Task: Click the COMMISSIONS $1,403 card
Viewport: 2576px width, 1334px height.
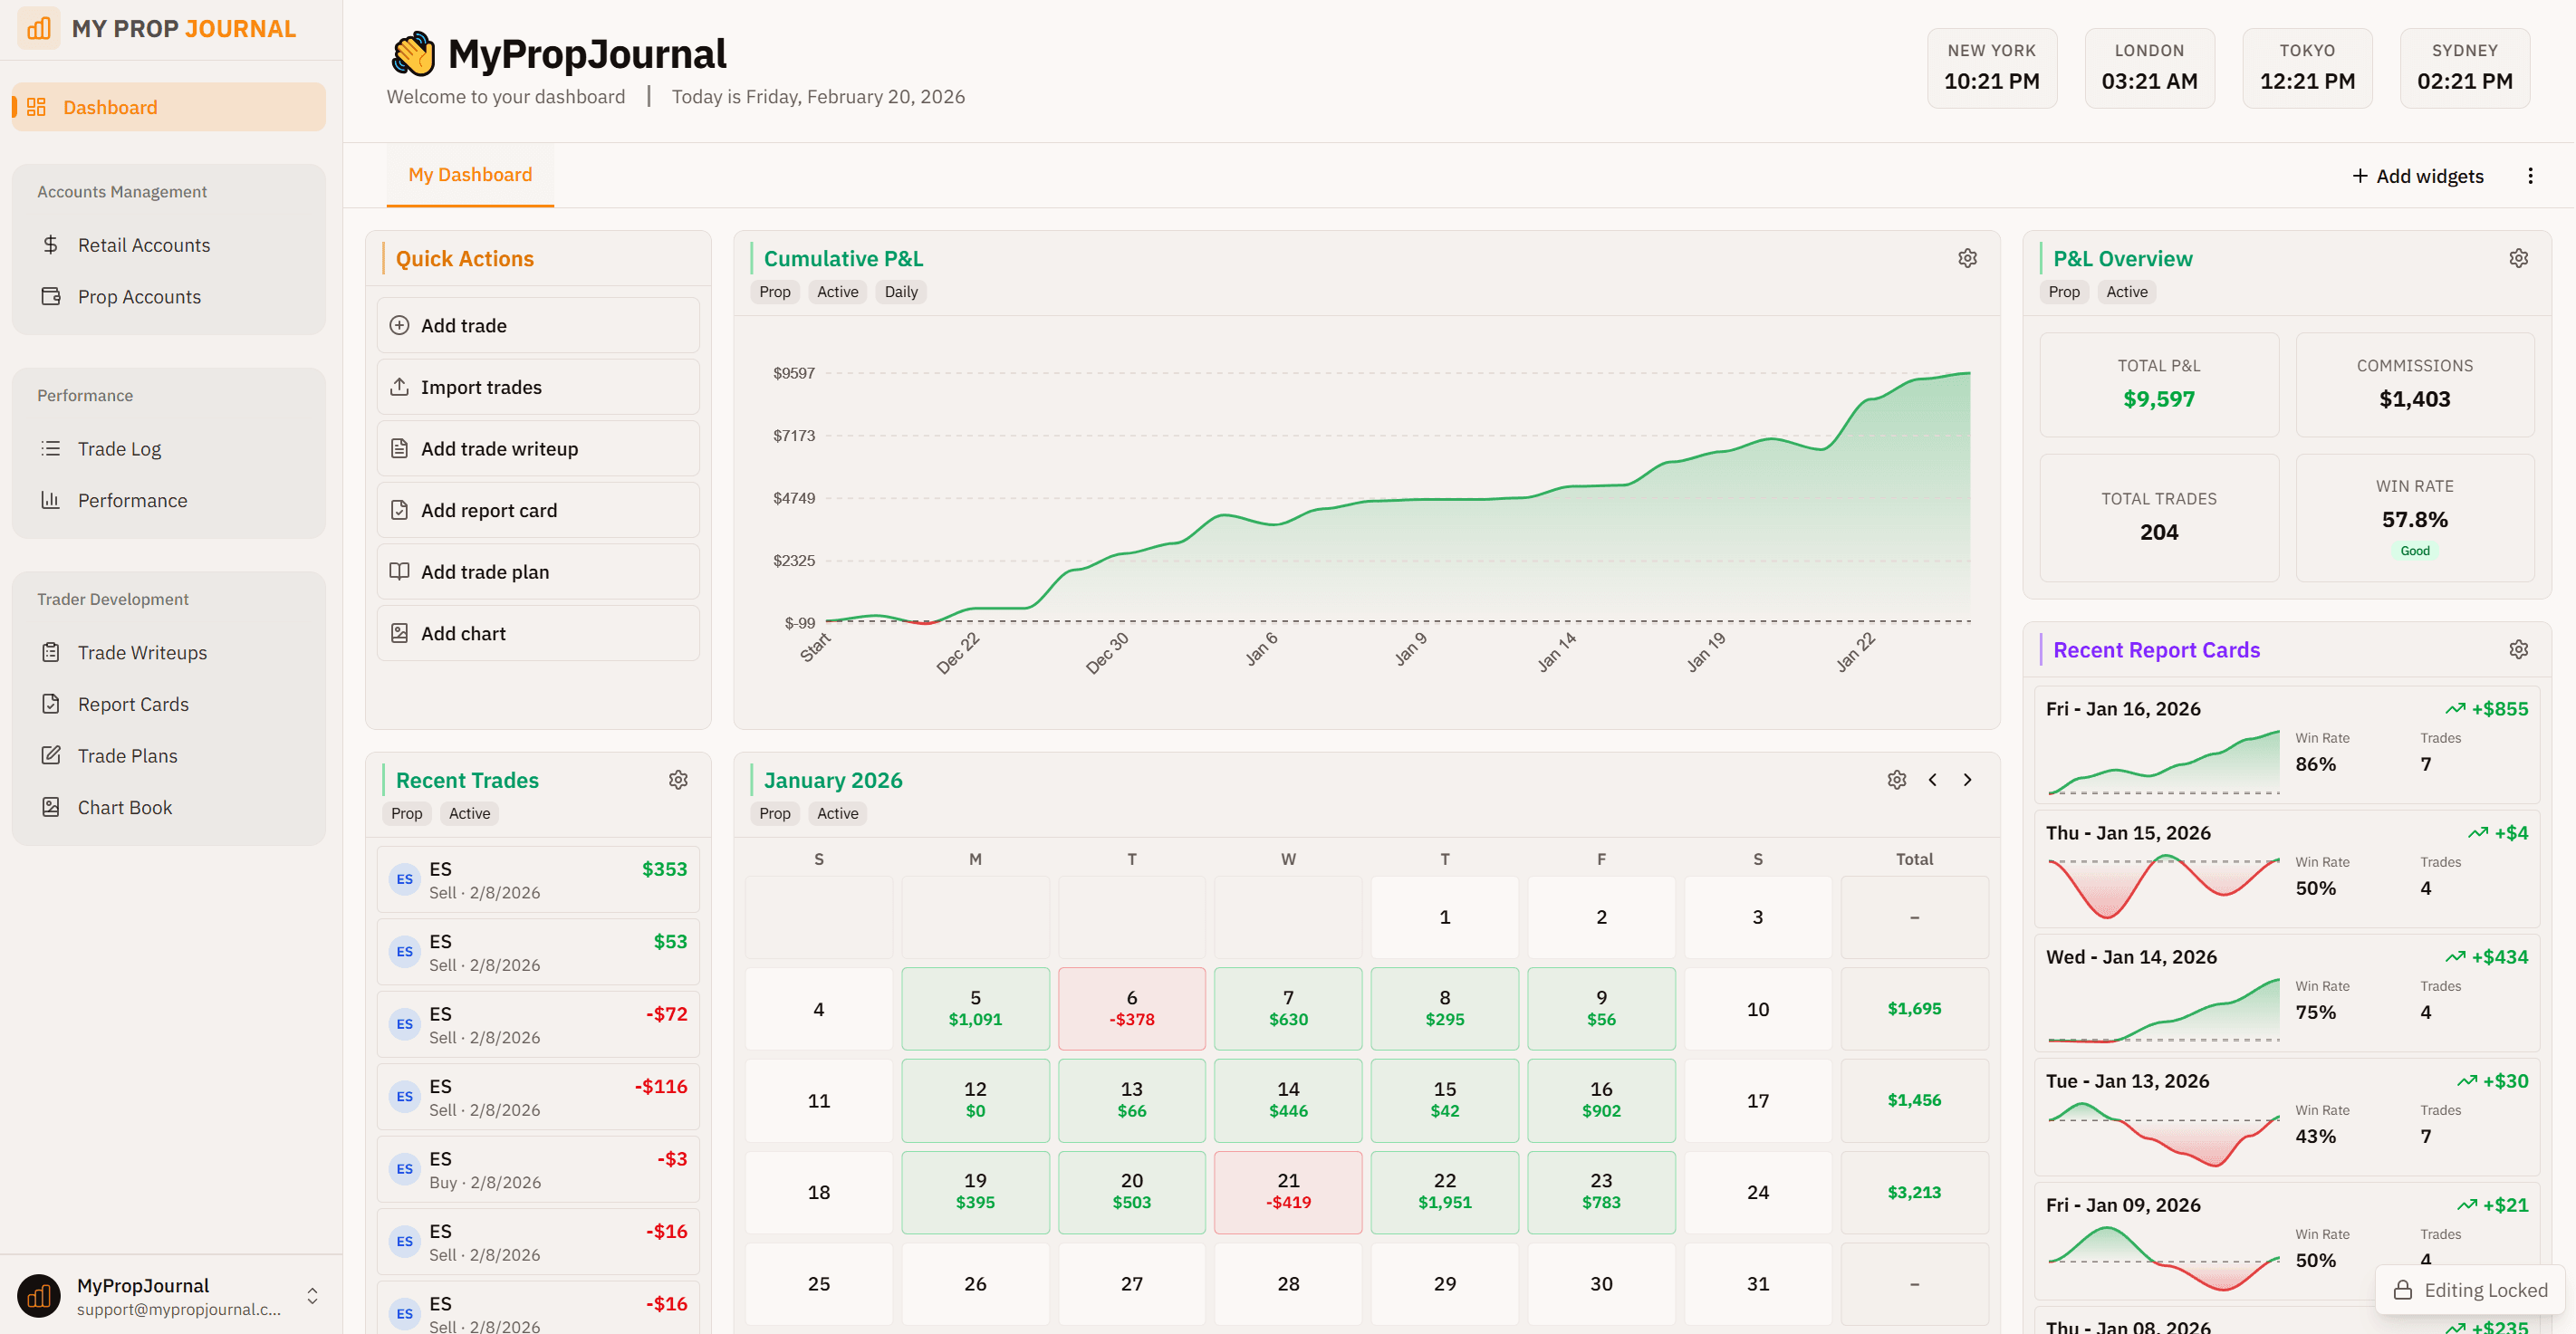Action: 2414,385
